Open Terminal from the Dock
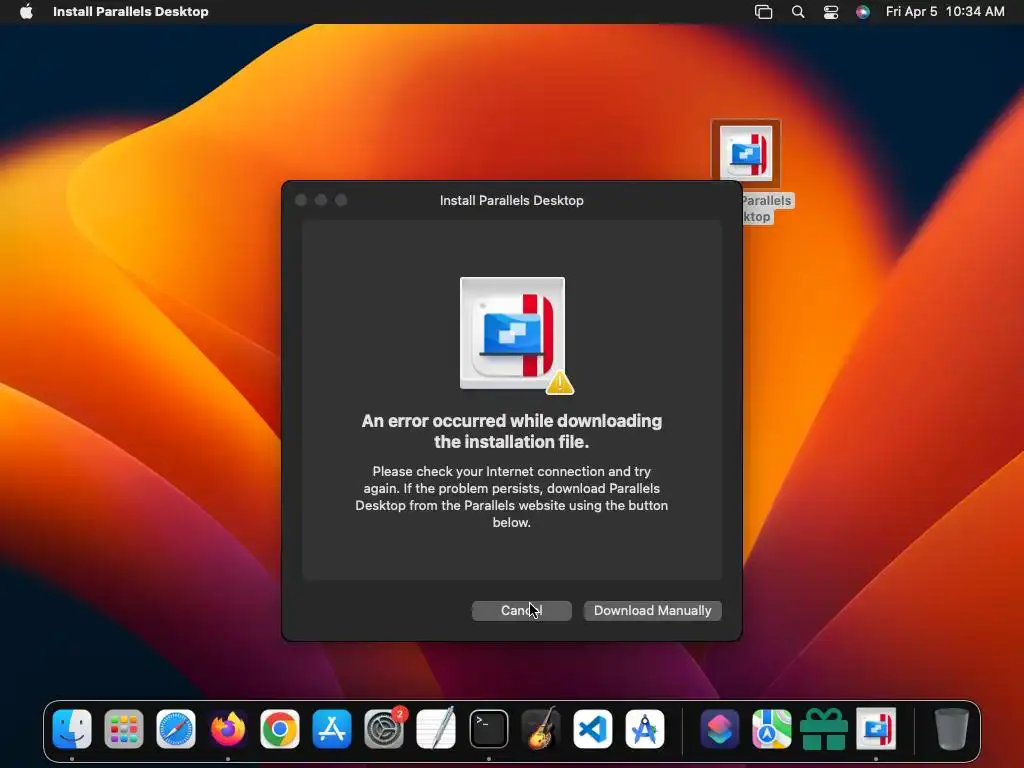 click(488, 729)
